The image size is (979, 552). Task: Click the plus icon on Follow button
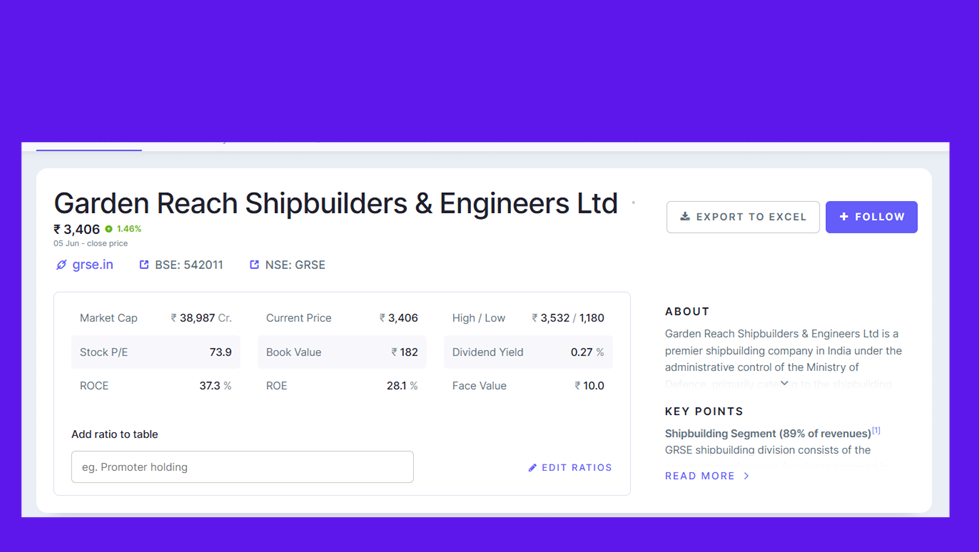(x=844, y=216)
